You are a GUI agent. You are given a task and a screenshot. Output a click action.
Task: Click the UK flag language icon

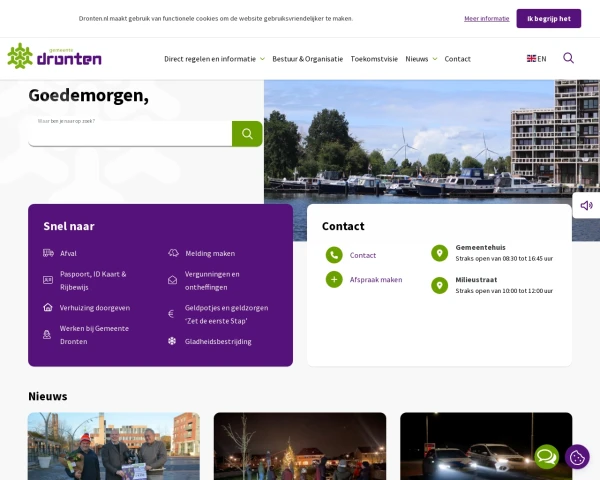[x=531, y=59]
